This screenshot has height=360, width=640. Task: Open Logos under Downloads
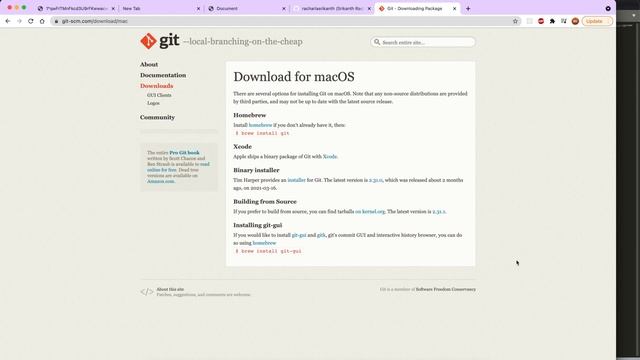pos(153,103)
